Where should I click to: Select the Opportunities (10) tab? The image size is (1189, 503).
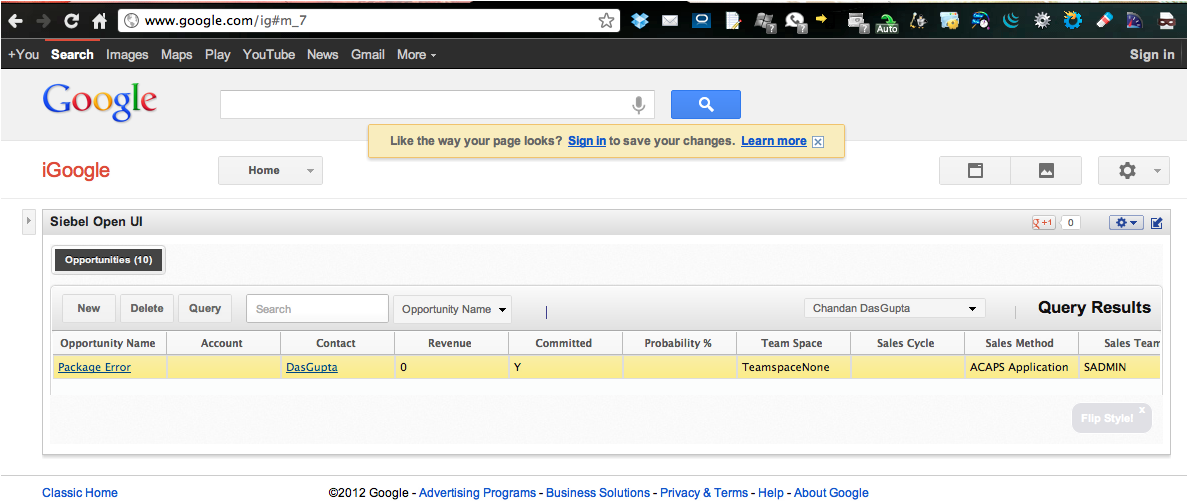108,259
